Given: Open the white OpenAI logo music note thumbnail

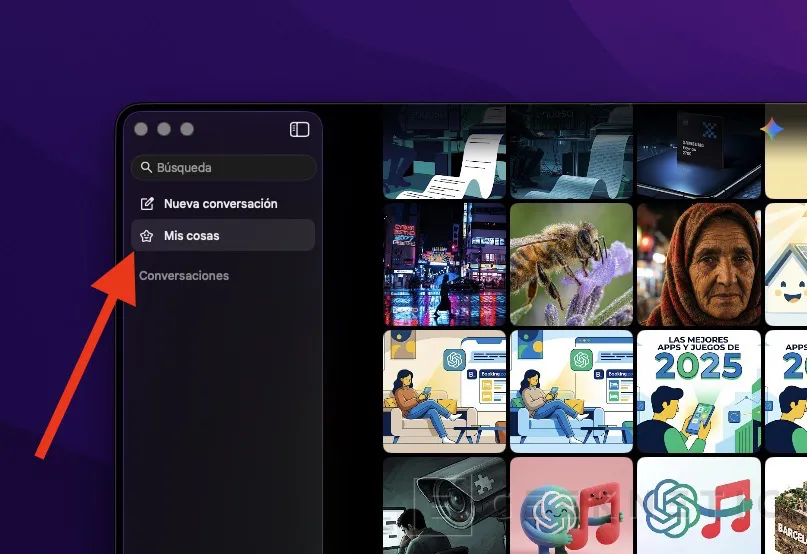Looking at the screenshot, I should click(x=699, y=506).
